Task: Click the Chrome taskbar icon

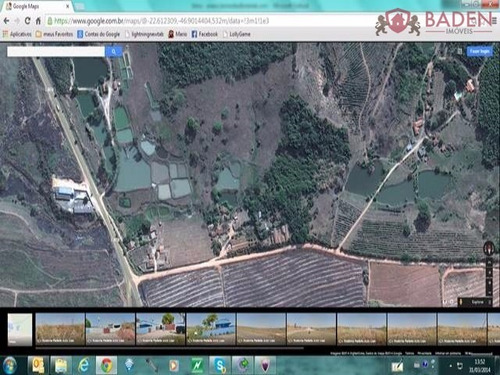Action: click(x=106, y=365)
